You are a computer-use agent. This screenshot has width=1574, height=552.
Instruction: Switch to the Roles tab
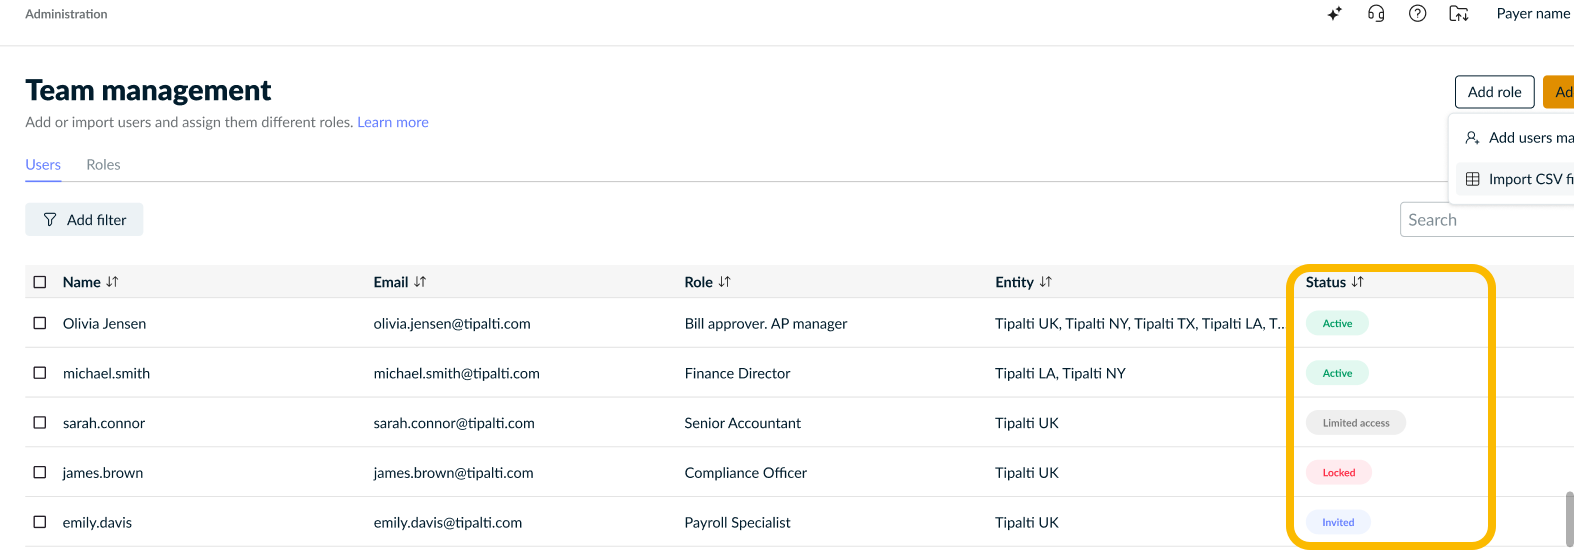pyautogui.click(x=103, y=165)
